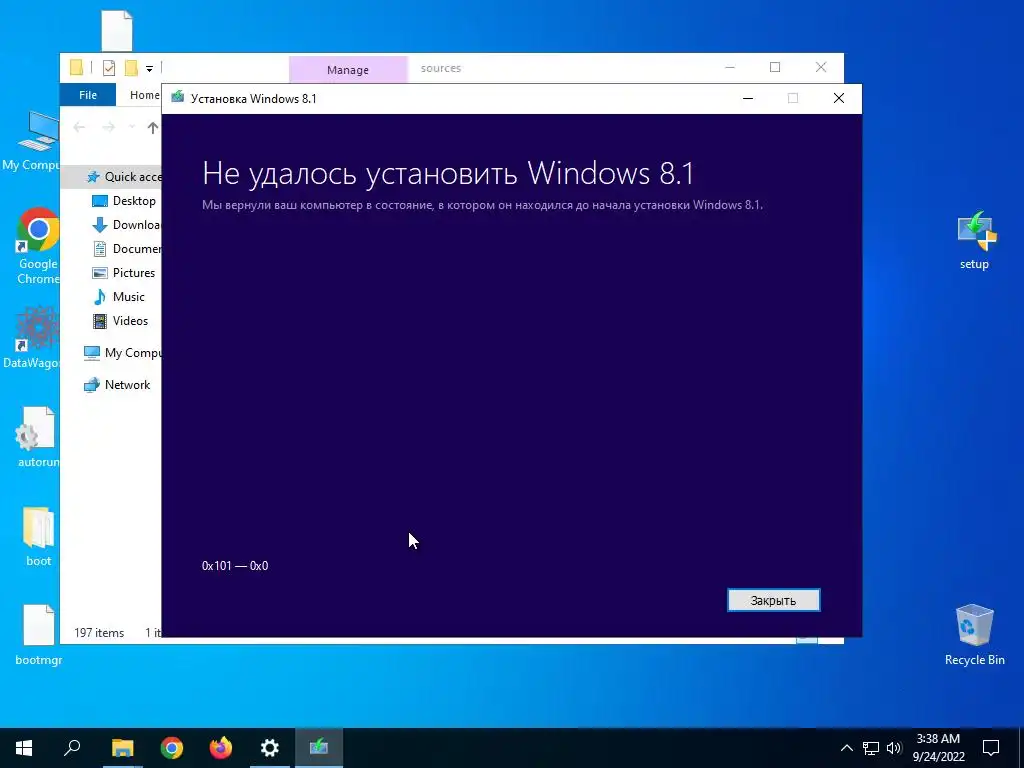Screen dimensions: 1024x768
Task: Click the network icon in system tray
Action: point(871,748)
